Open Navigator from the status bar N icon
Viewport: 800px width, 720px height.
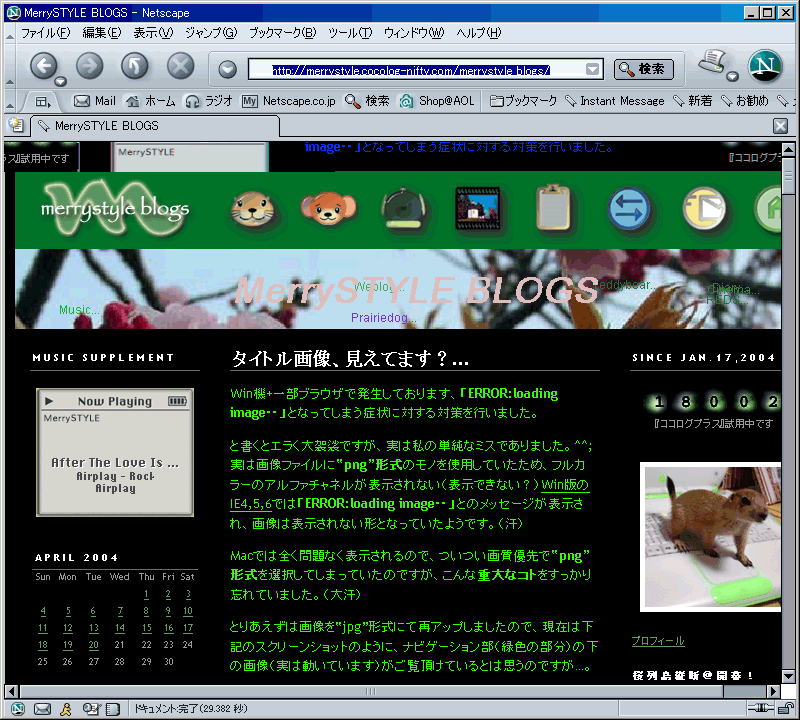(18, 708)
